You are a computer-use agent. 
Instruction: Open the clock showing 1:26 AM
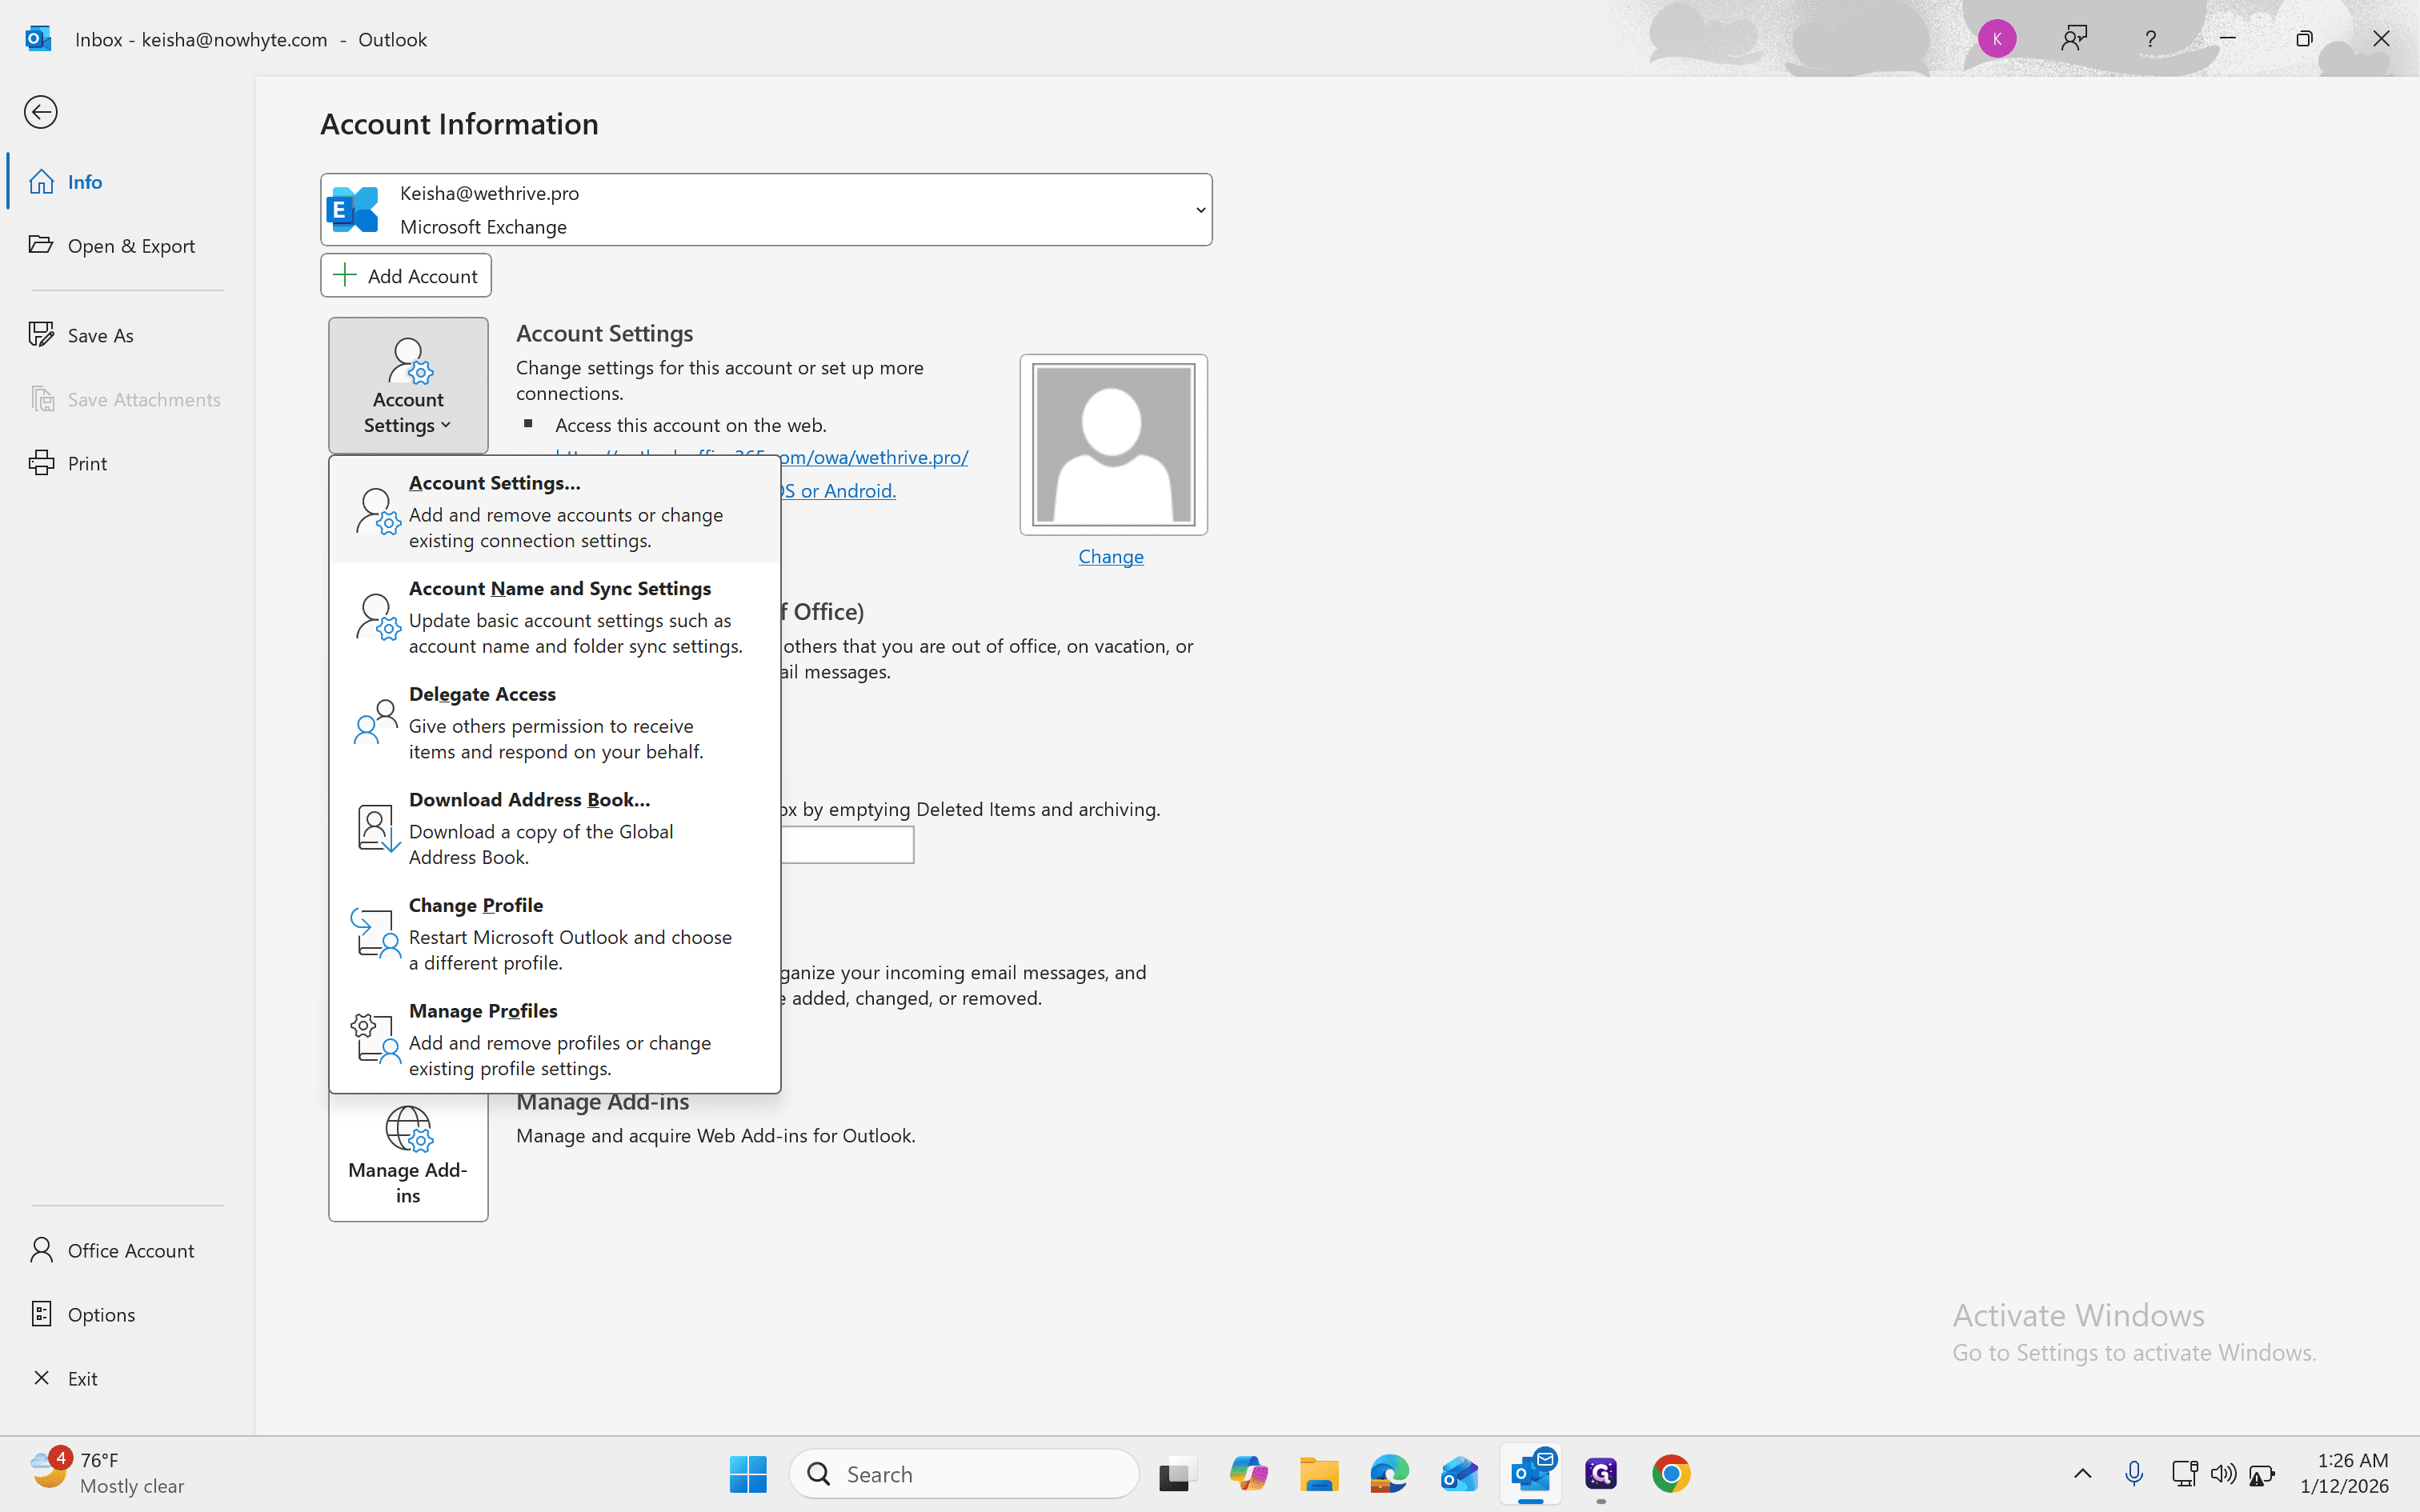click(x=2344, y=1473)
